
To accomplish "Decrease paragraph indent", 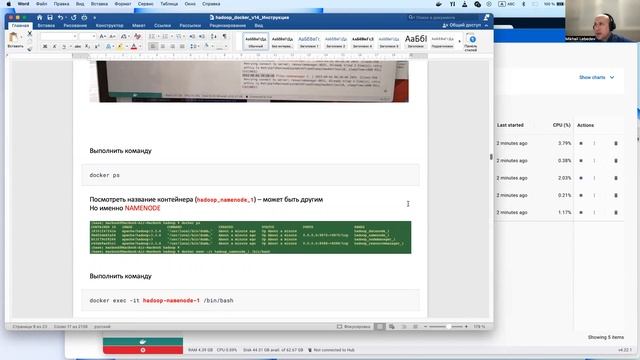I will point(192,36).
